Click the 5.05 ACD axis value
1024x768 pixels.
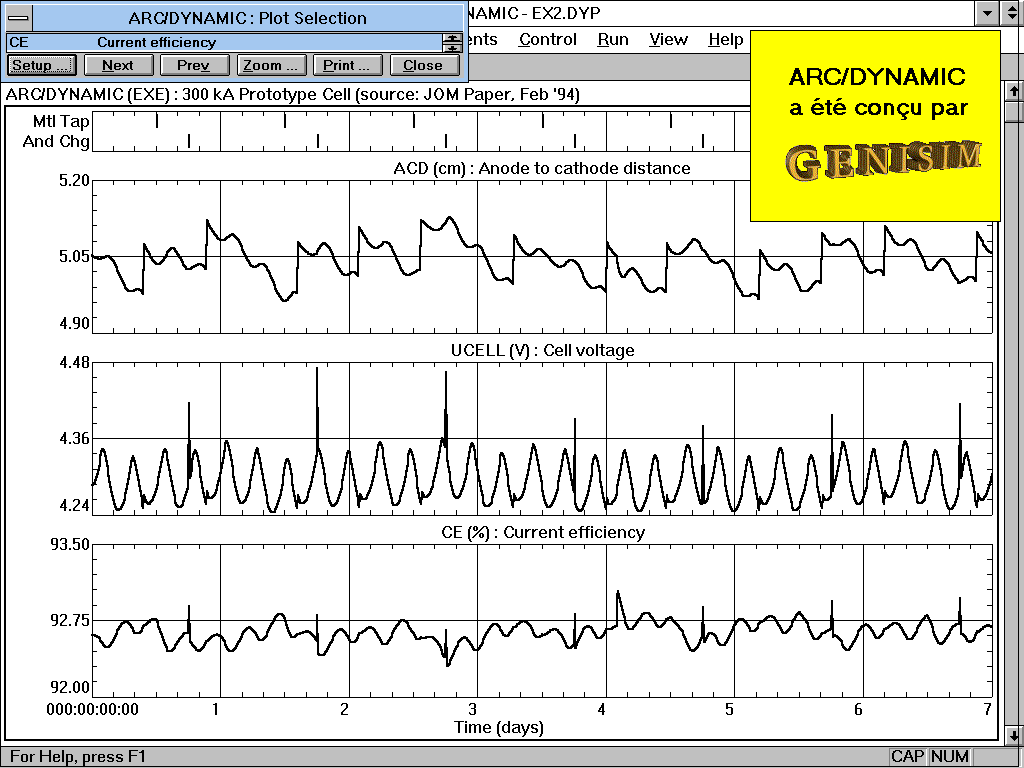(74, 257)
